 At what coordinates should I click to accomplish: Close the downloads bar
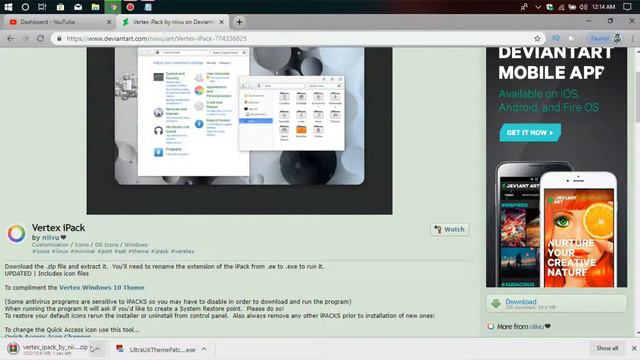coord(633,348)
